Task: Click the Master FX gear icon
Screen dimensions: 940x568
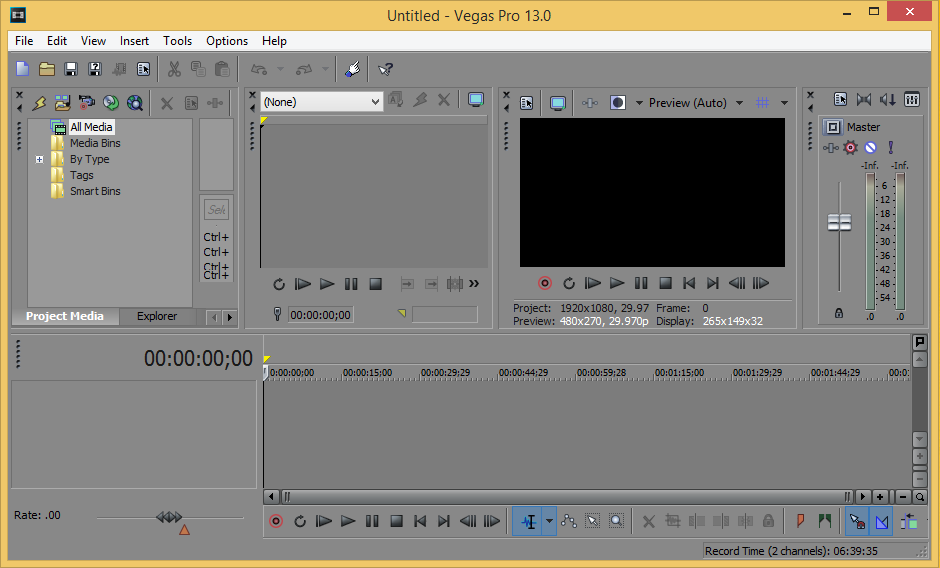Action: 850,148
